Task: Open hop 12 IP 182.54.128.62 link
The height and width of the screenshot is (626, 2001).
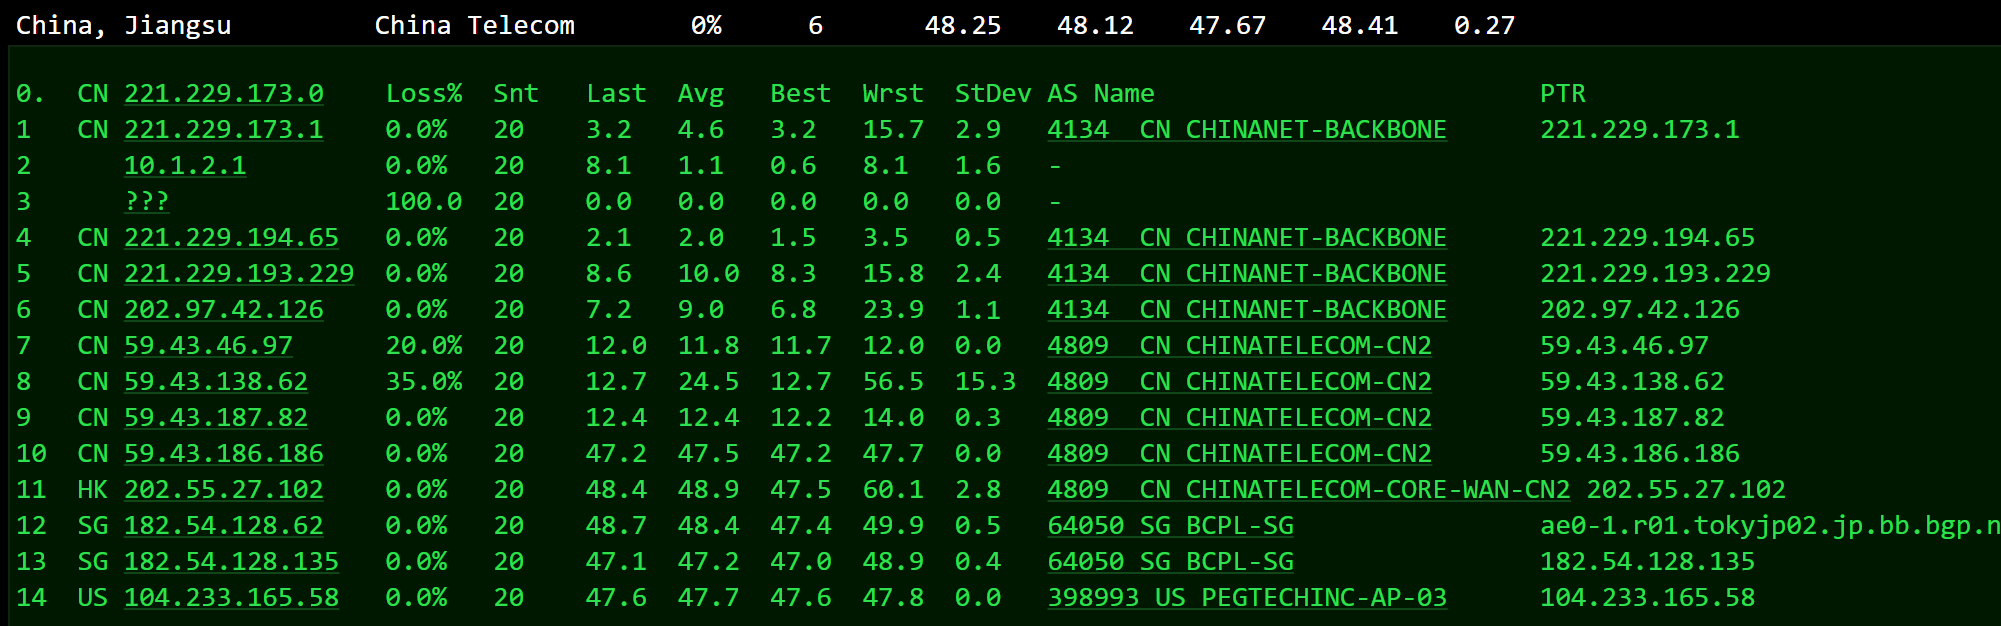Action: point(224,526)
